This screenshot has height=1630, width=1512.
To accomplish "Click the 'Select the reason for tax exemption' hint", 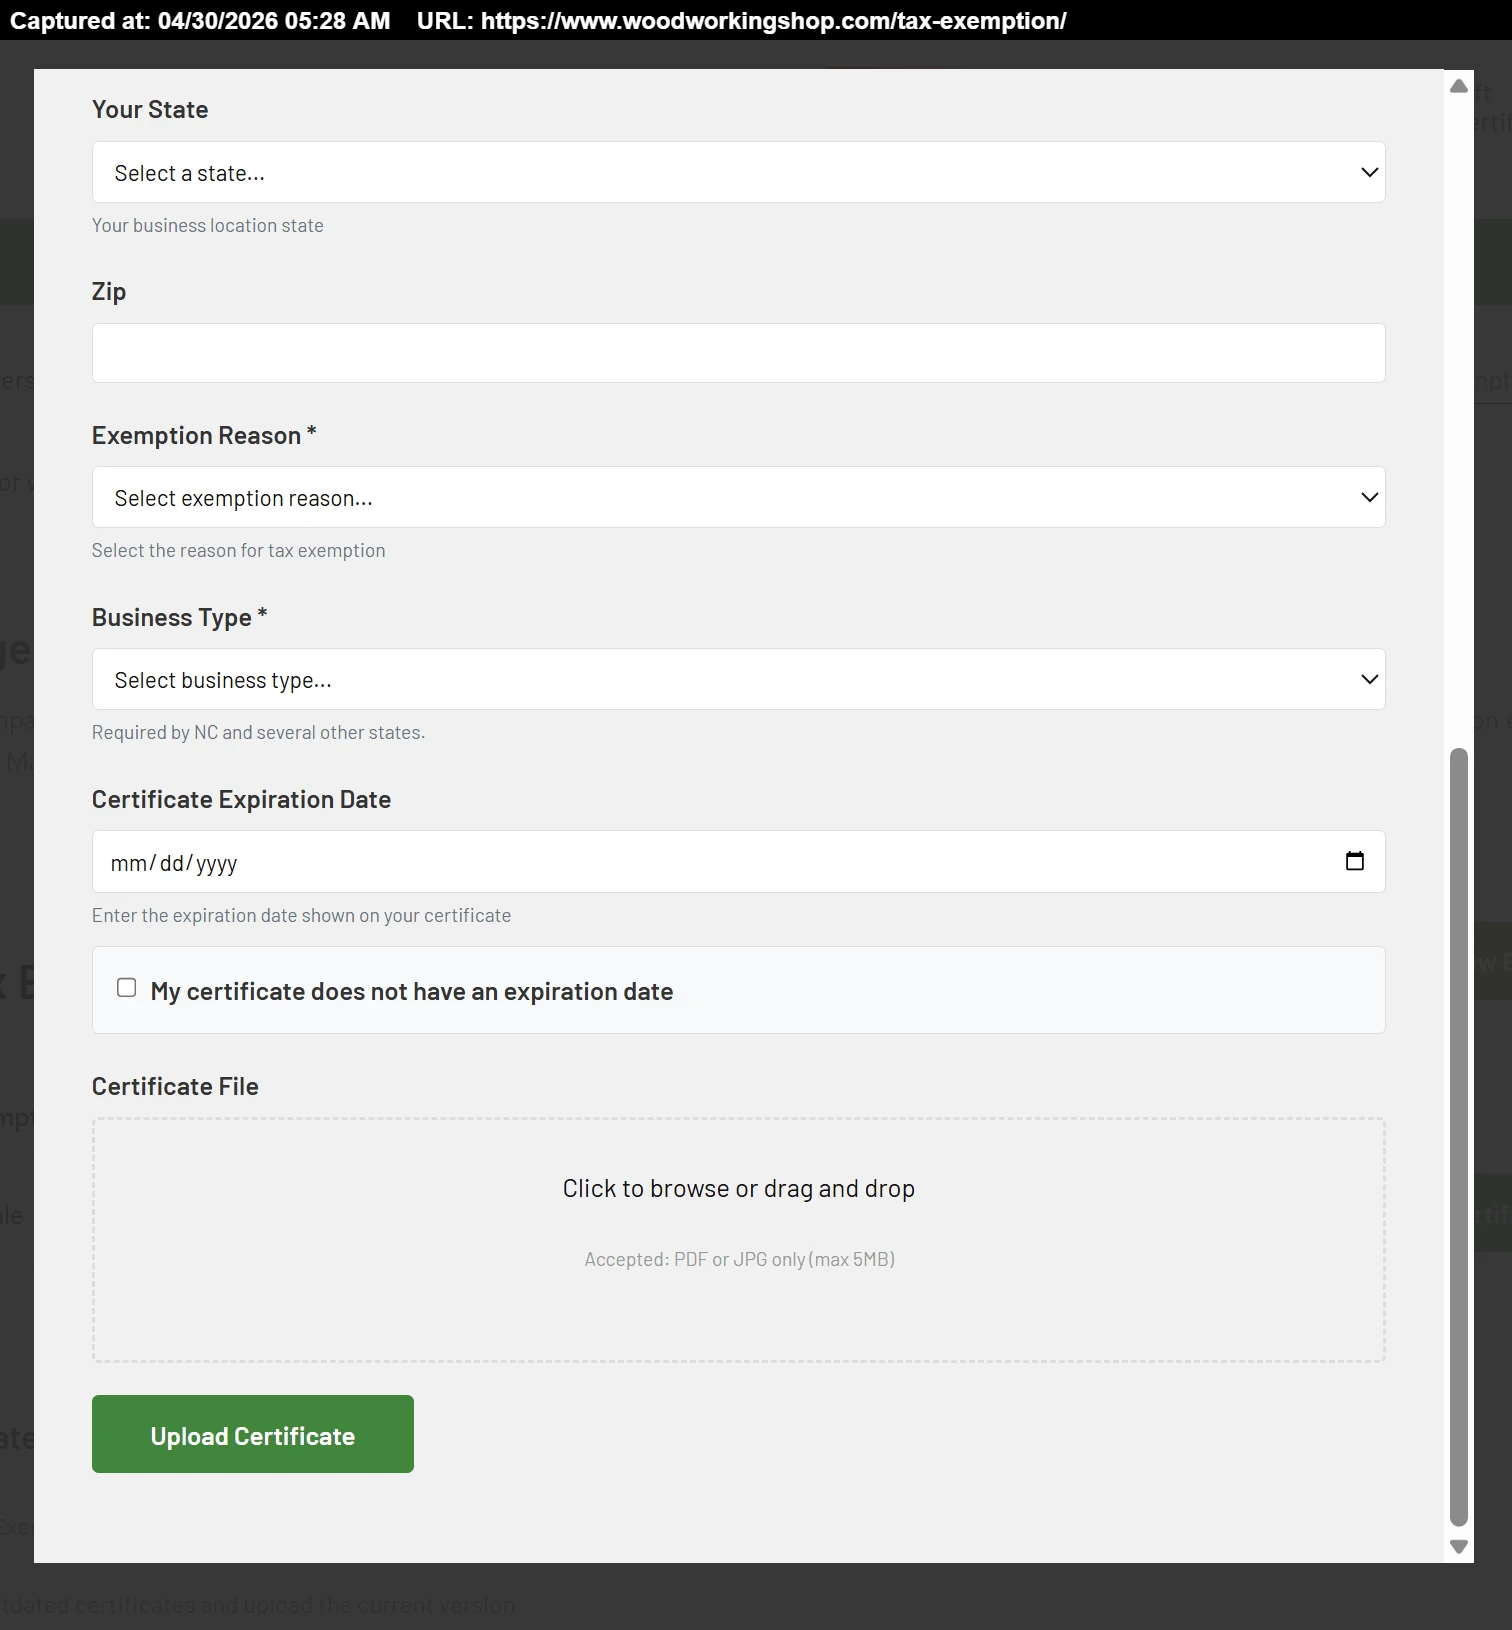I will (238, 551).
